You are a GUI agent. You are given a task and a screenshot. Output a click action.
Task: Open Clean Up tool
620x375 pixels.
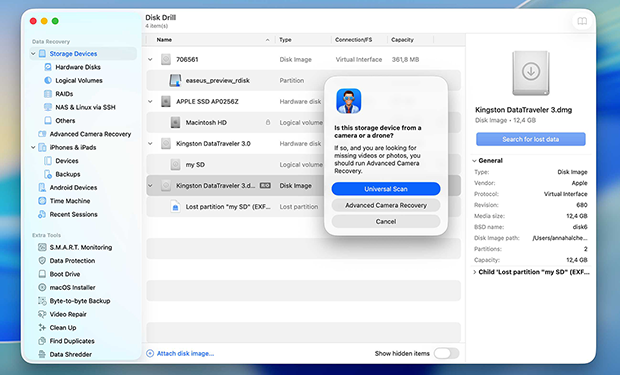coord(63,328)
